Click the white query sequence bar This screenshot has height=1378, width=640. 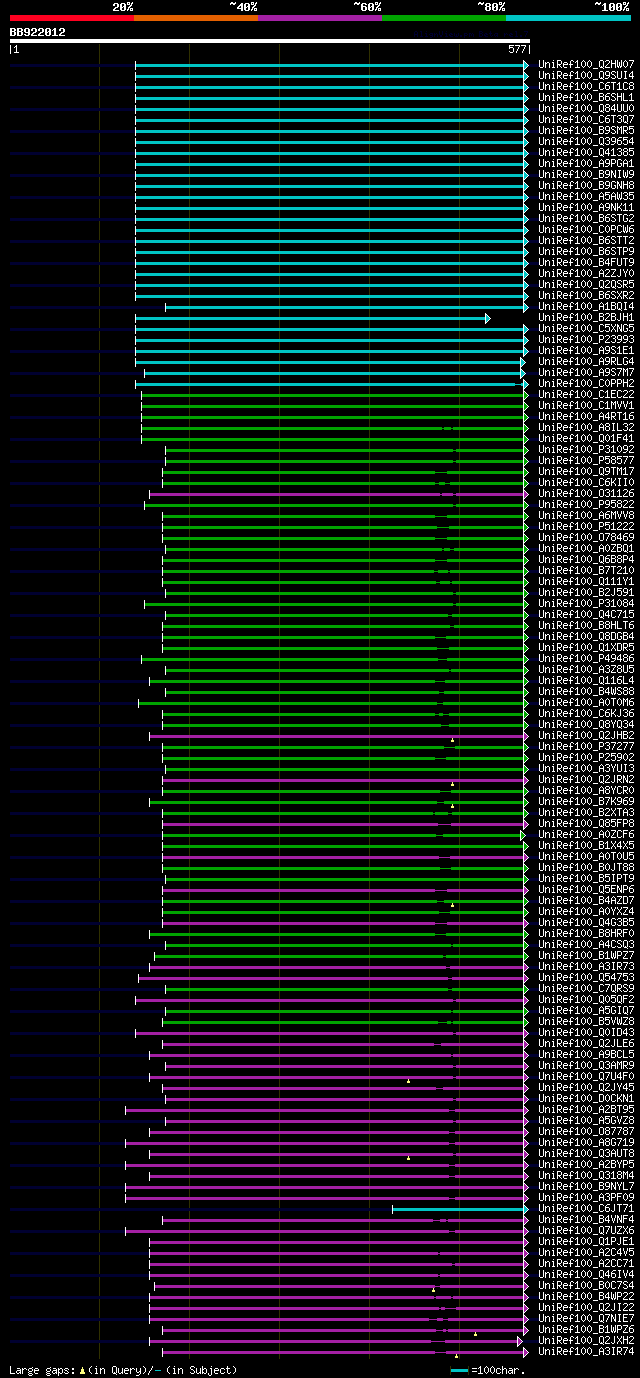(x=269, y=41)
